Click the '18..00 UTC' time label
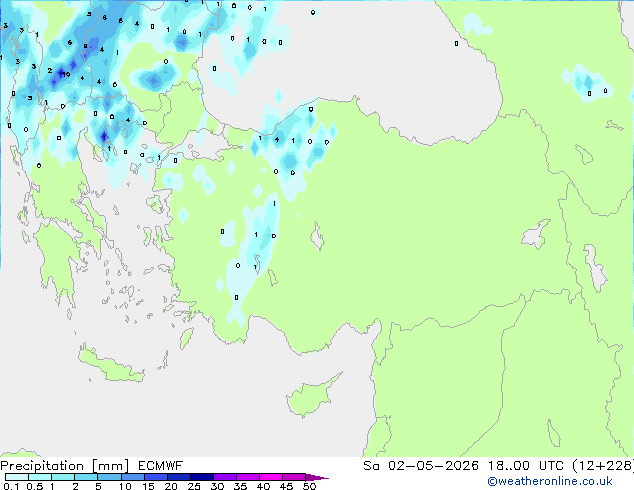Viewport: 634px width, 490px height. 526,466
